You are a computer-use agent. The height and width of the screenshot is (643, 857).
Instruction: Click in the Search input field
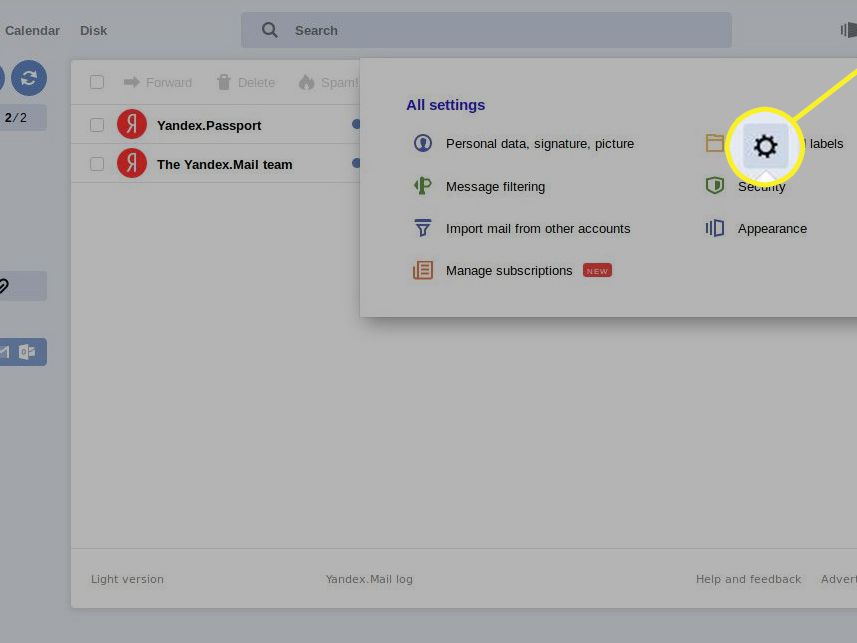point(486,30)
